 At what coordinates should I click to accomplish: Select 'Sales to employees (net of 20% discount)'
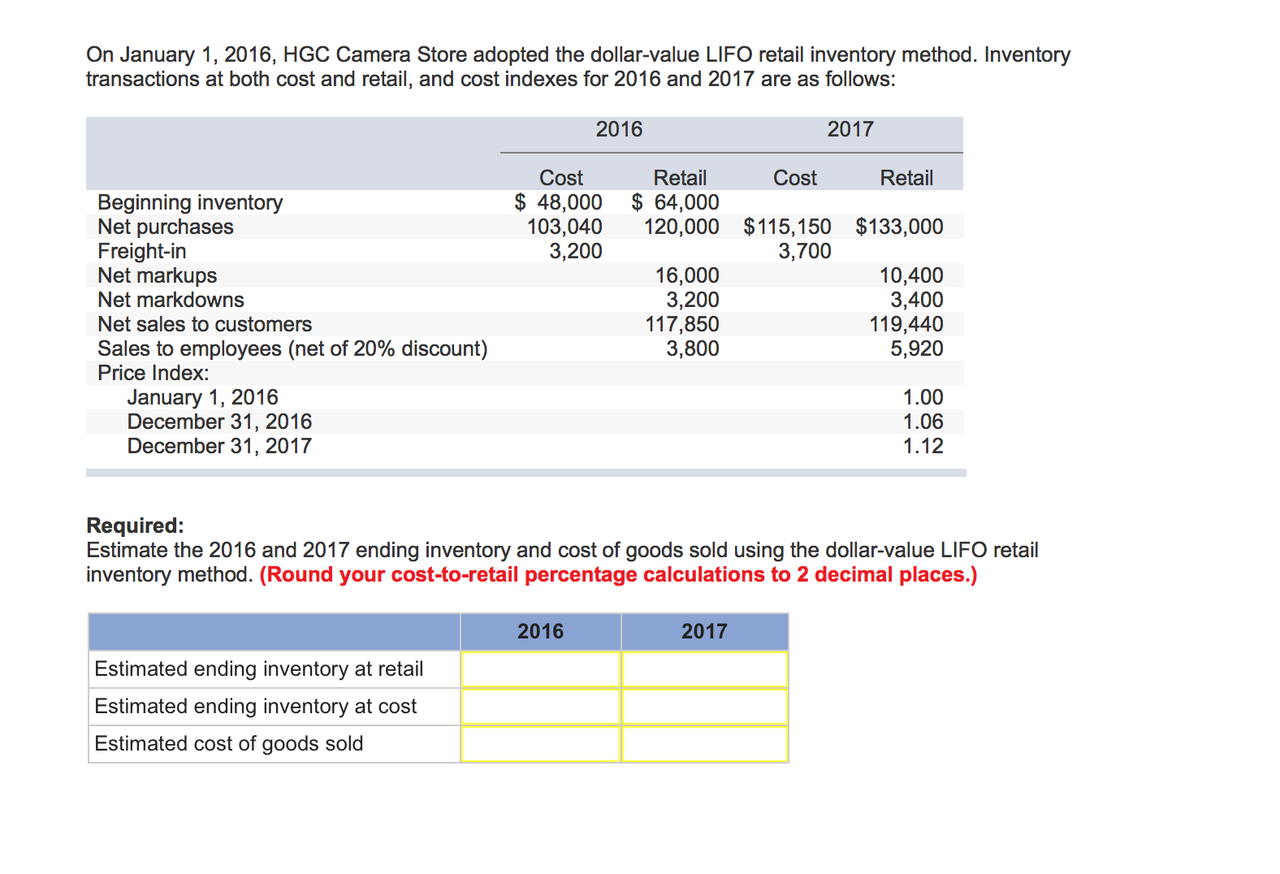pyautogui.click(x=292, y=349)
